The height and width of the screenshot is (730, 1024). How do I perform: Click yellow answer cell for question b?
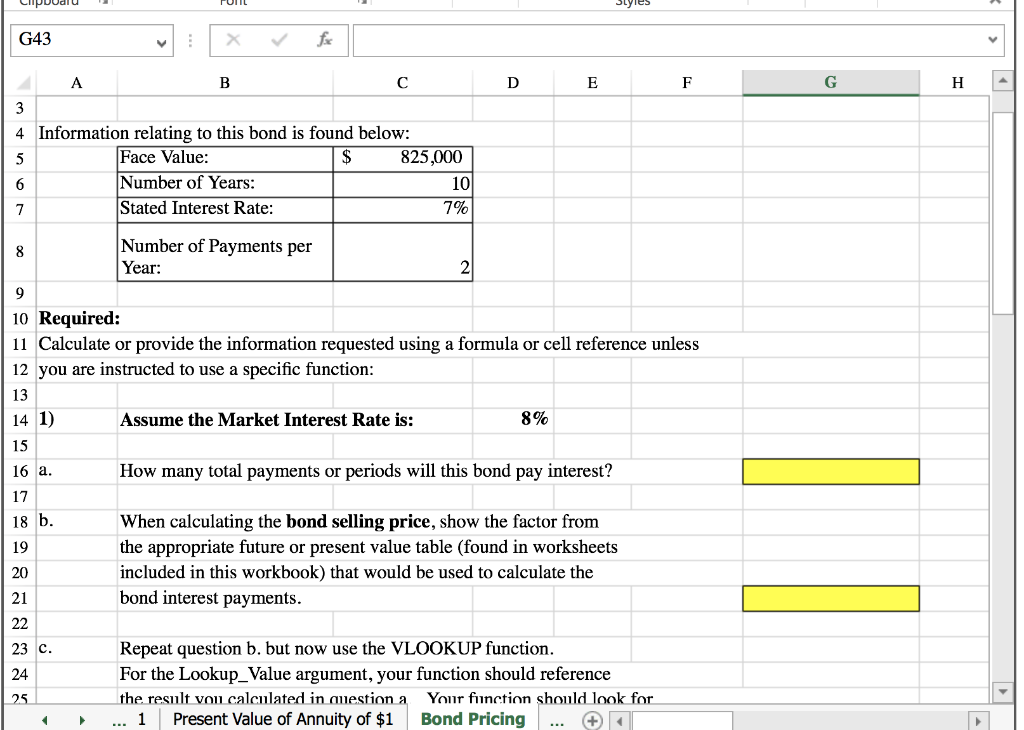pos(831,598)
